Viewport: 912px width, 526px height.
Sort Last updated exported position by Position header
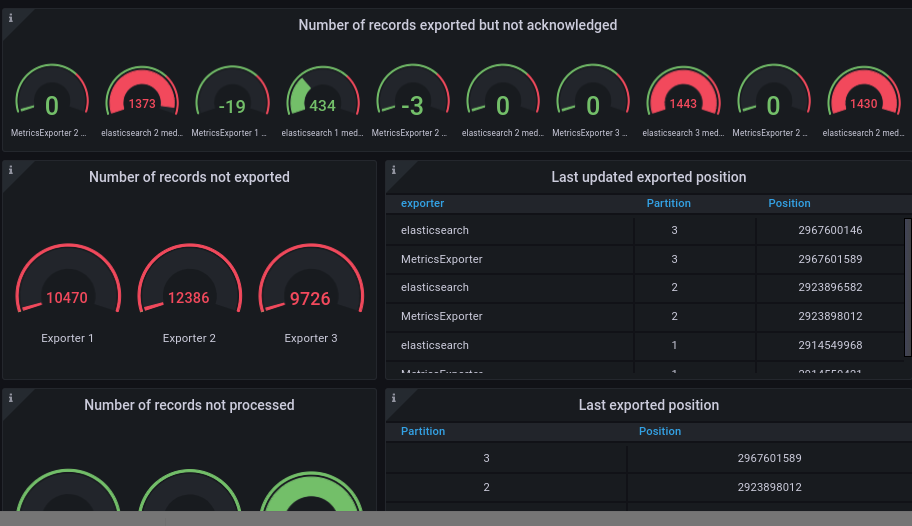click(x=789, y=203)
